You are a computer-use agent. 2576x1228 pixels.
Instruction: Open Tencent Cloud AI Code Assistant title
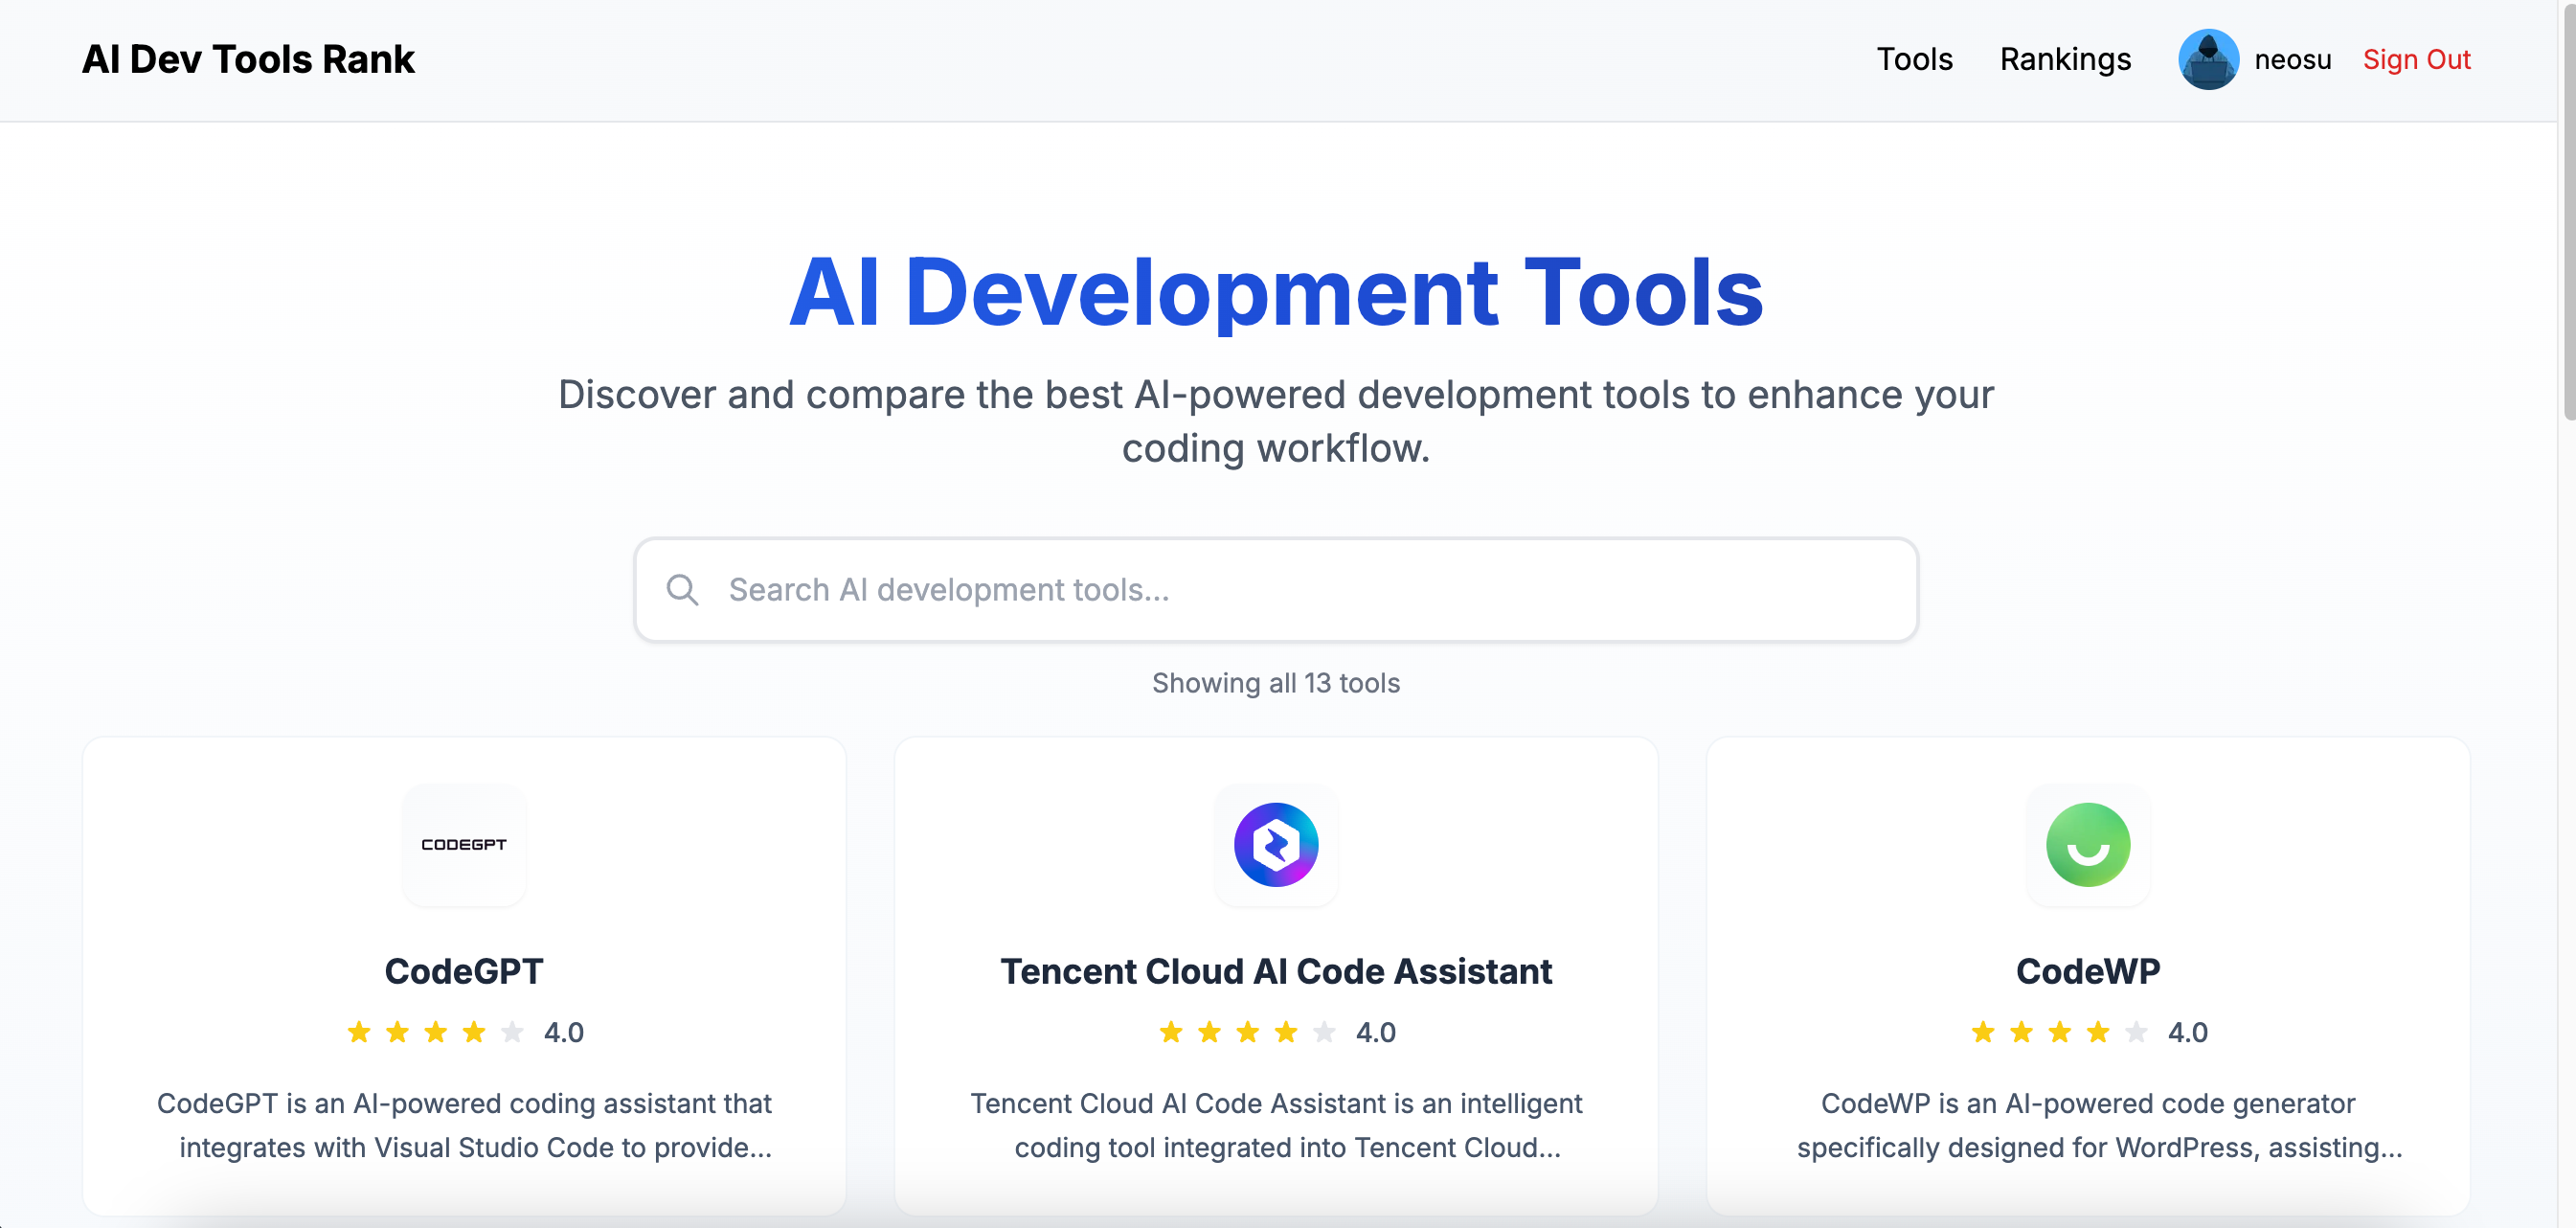tap(1275, 971)
